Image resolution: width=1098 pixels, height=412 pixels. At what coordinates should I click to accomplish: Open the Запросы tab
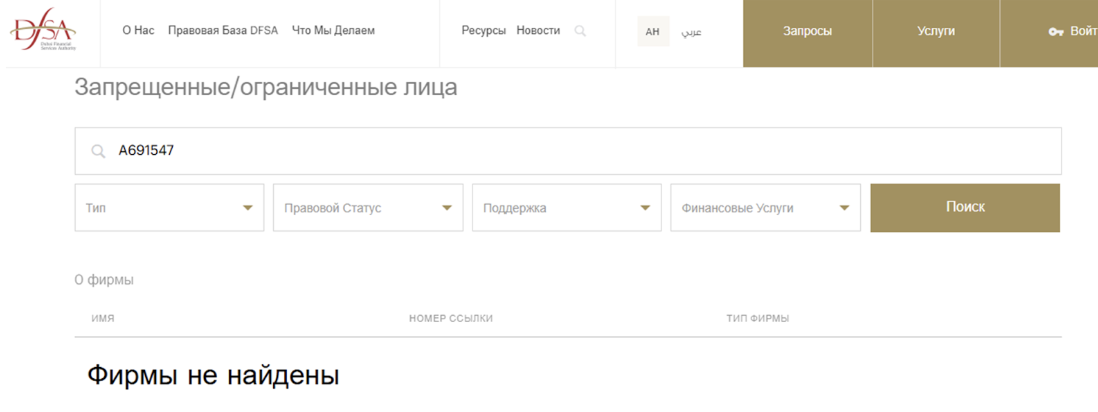pyautogui.click(x=807, y=32)
